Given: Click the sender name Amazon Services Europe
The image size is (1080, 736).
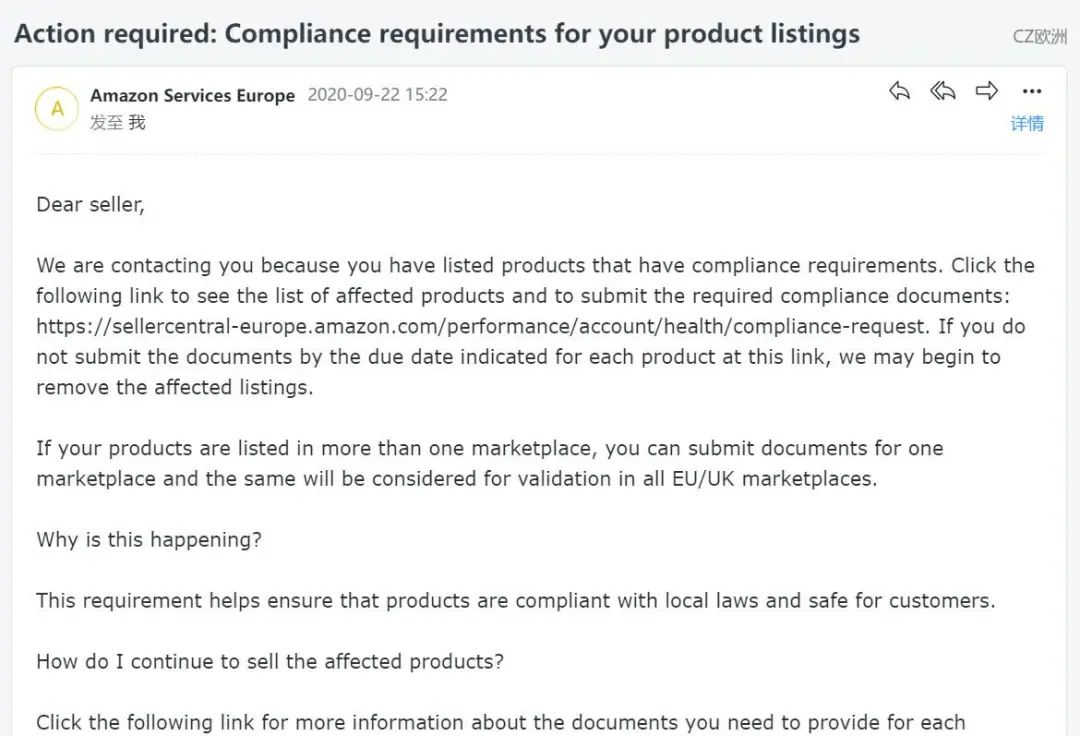Looking at the screenshot, I should click(x=192, y=95).
